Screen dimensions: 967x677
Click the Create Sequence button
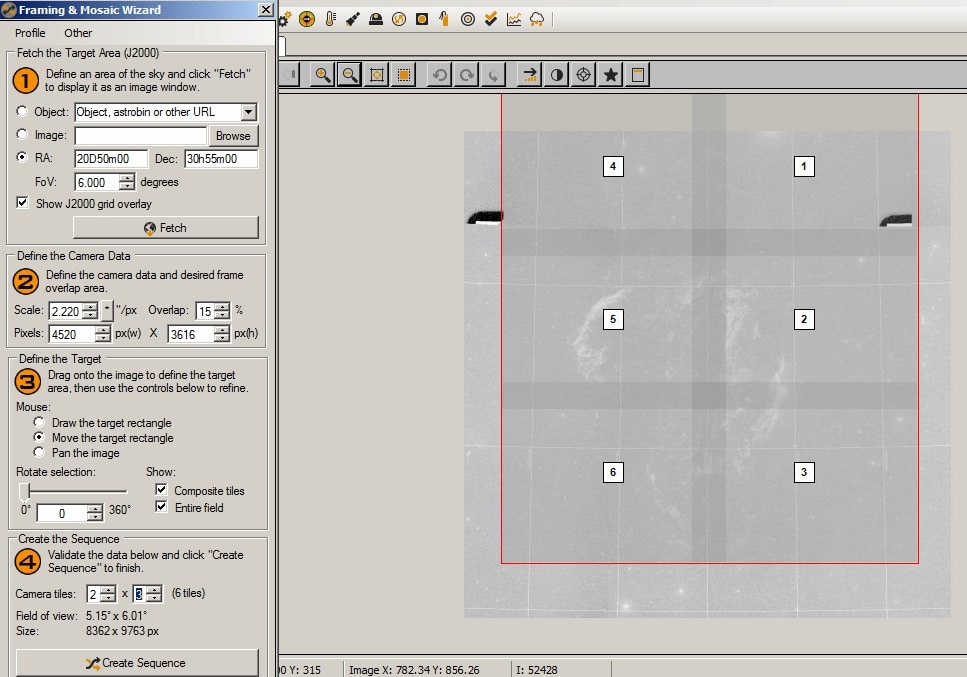(x=137, y=663)
